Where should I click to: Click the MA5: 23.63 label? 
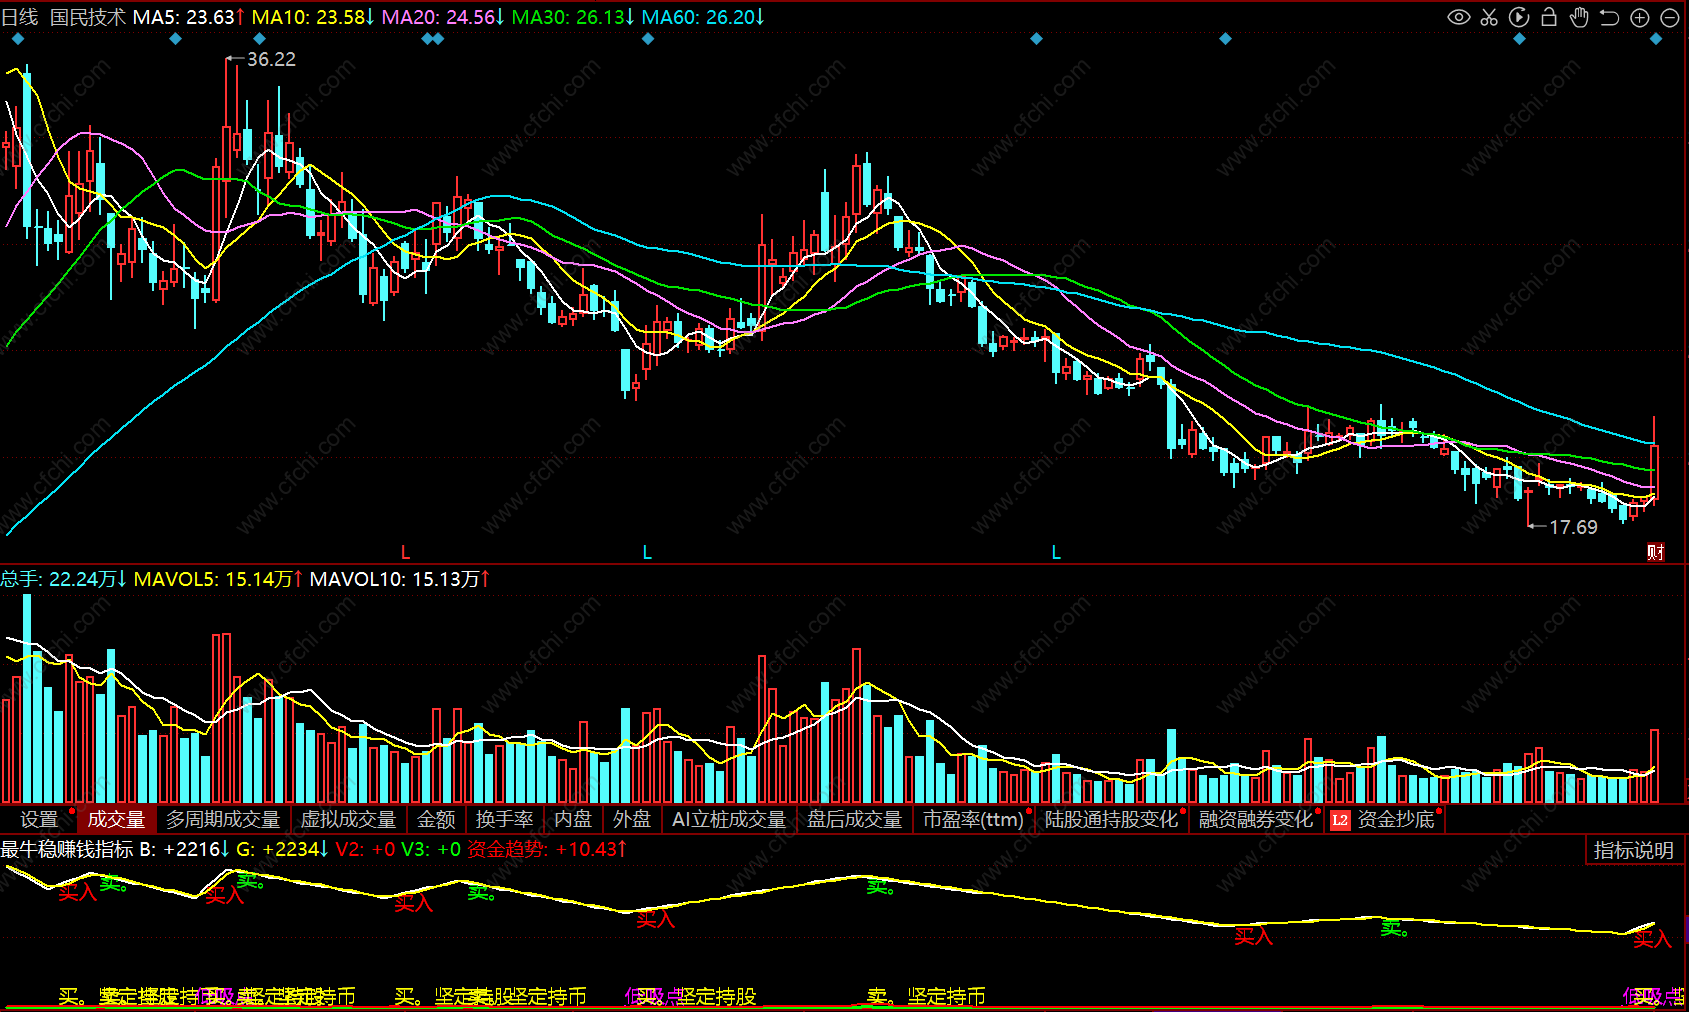coord(189,17)
